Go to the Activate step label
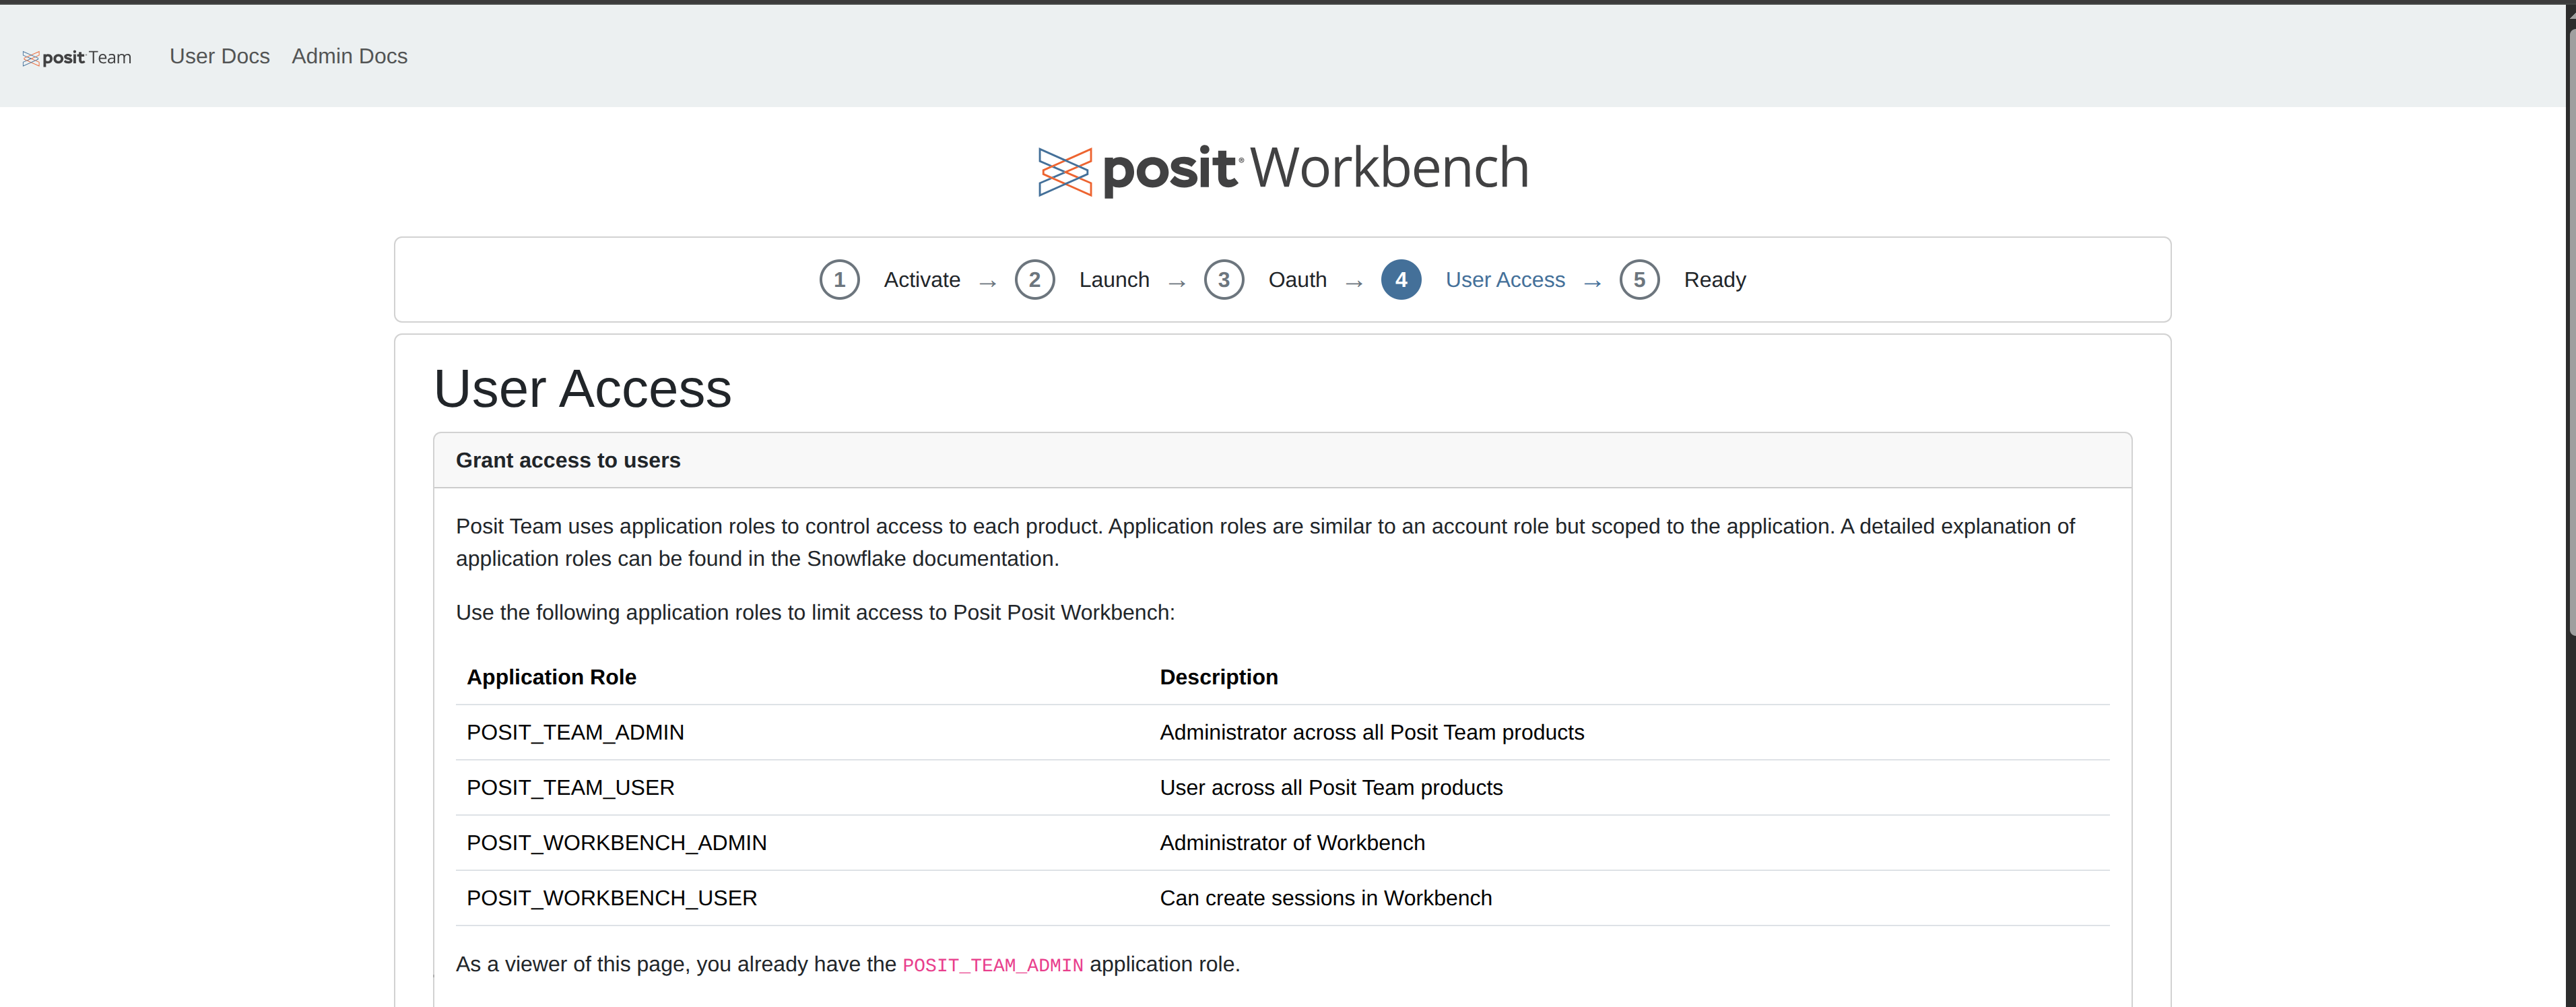The height and width of the screenshot is (1007, 2576). point(921,280)
